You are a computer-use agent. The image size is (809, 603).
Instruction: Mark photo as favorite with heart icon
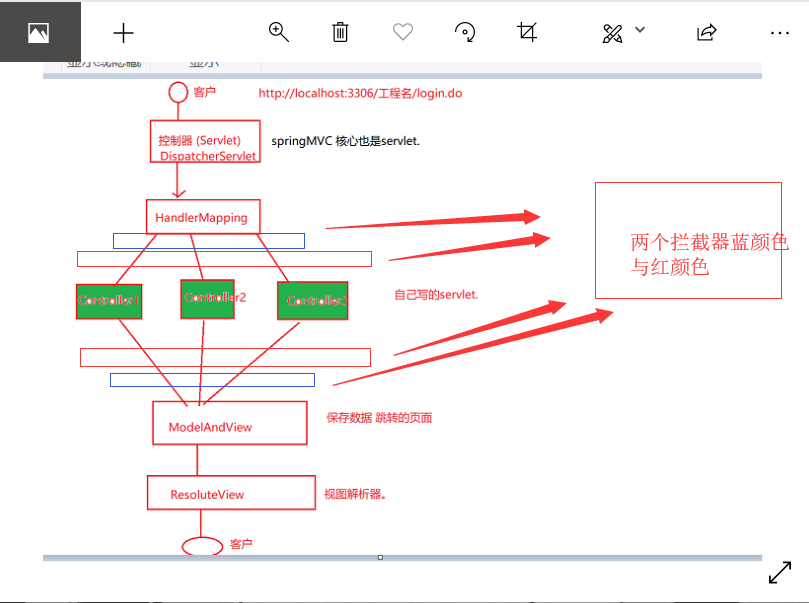click(x=402, y=32)
